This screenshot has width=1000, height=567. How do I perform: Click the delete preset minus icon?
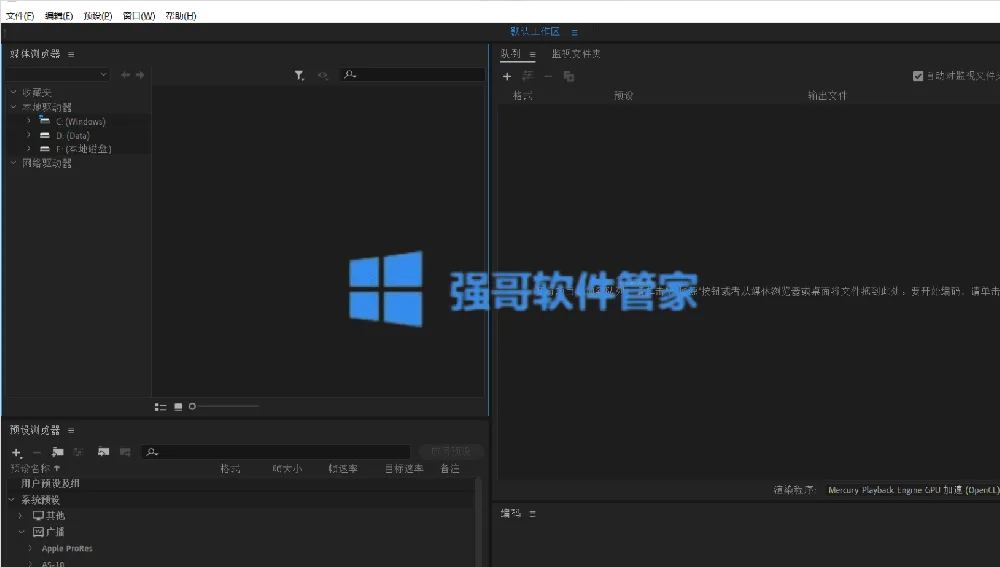click(x=37, y=452)
